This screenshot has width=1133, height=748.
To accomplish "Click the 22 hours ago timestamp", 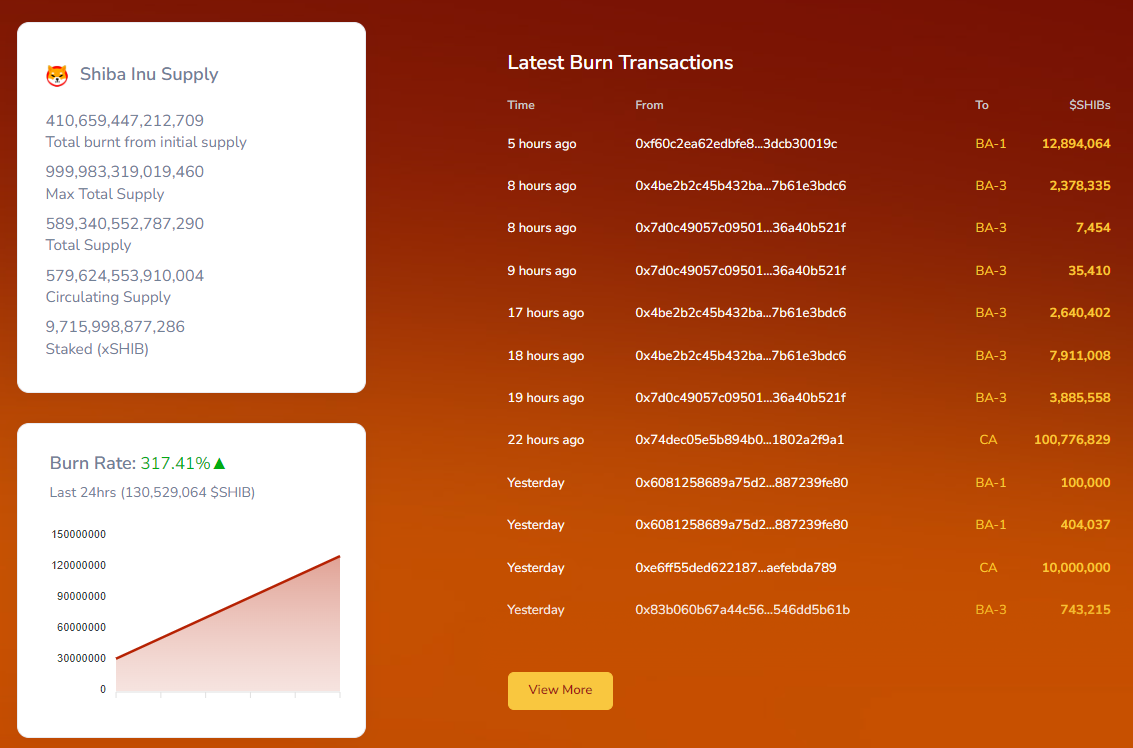I will tap(546, 439).
